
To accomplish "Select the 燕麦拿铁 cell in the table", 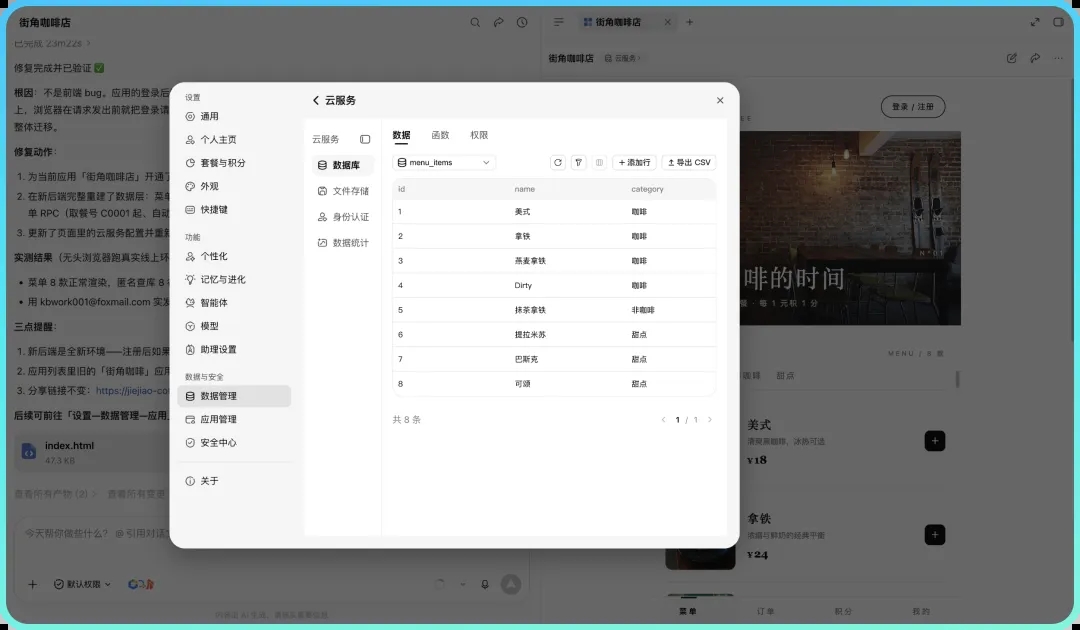I will click(530, 261).
